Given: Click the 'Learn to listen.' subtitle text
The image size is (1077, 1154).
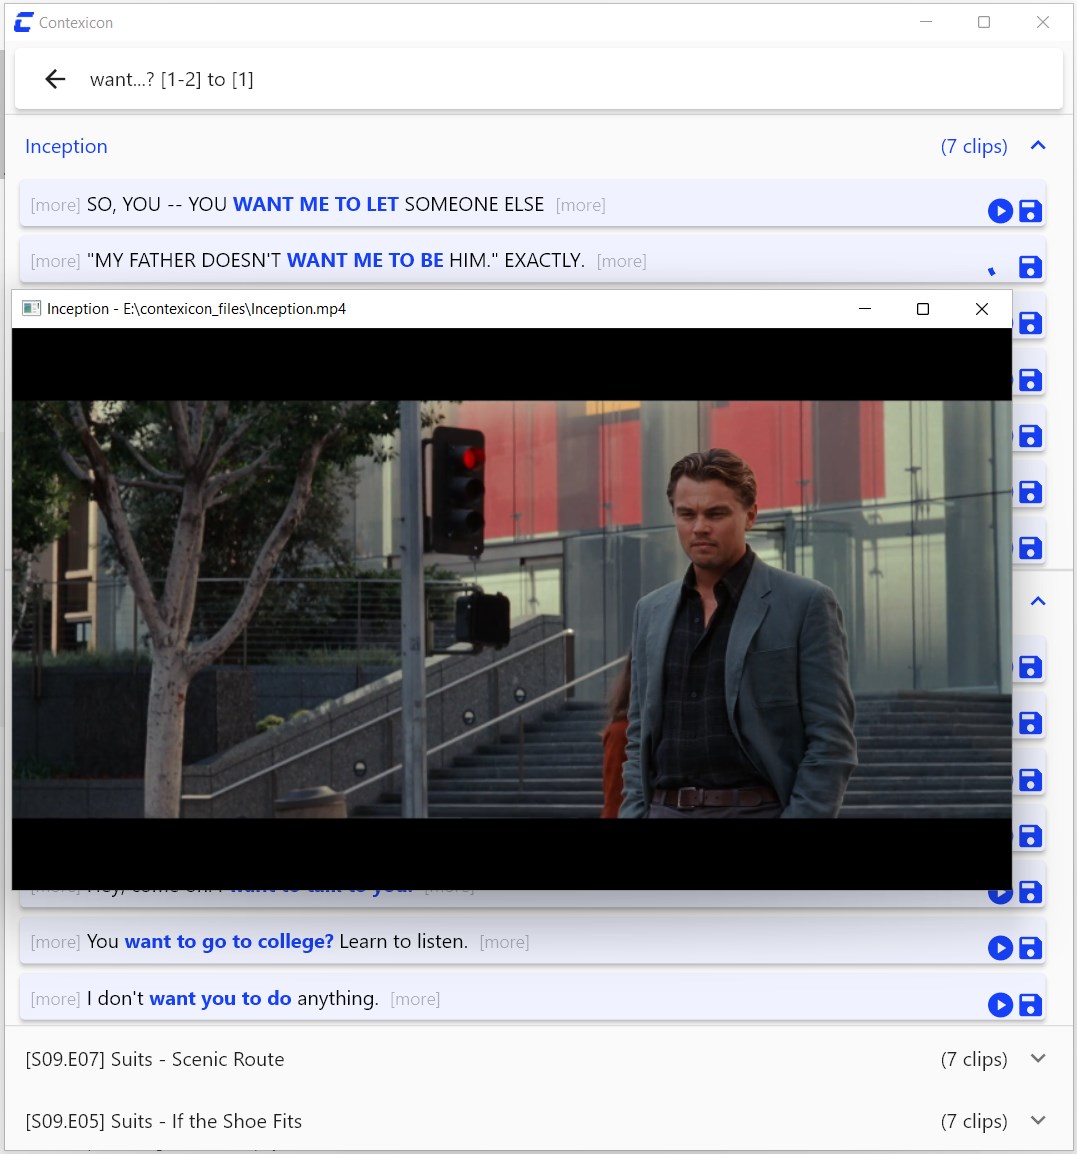Looking at the screenshot, I should pos(403,941).
